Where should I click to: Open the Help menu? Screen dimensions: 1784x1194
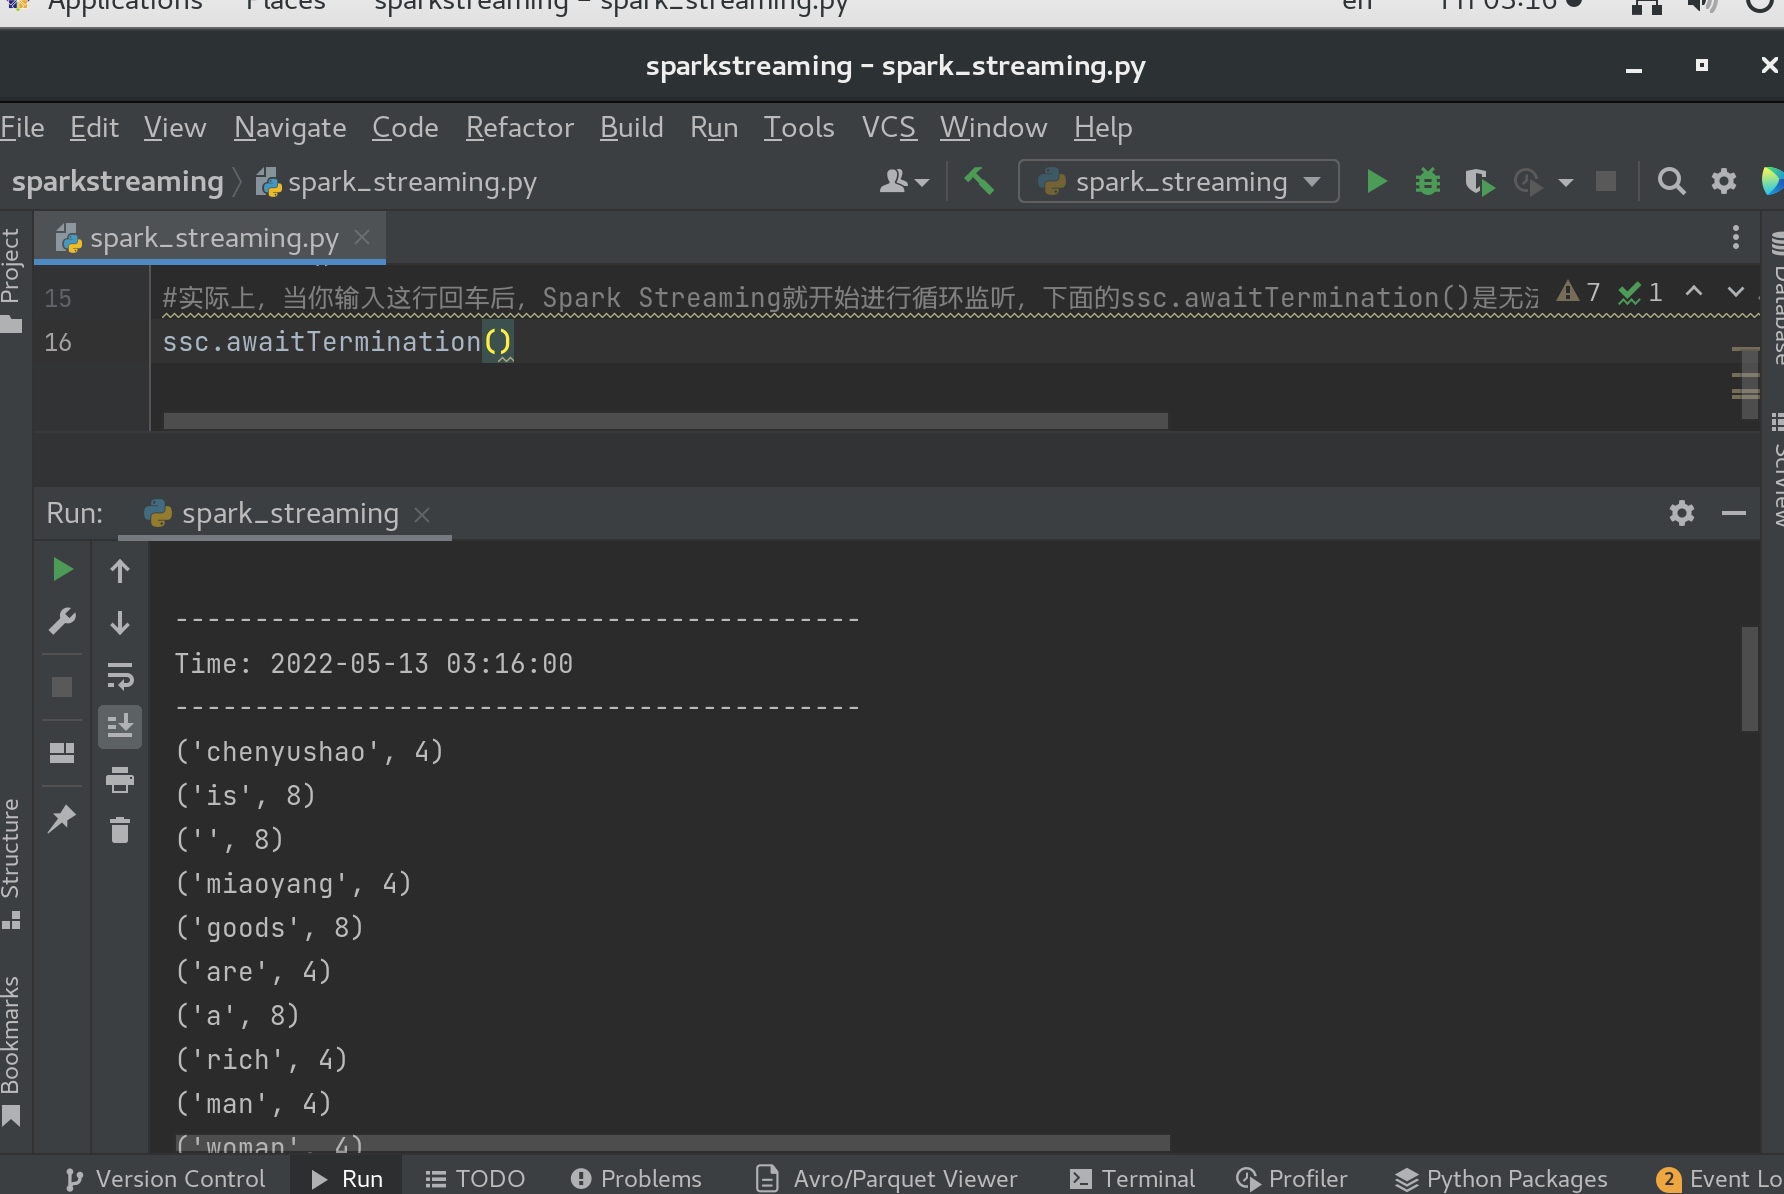[1103, 127]
